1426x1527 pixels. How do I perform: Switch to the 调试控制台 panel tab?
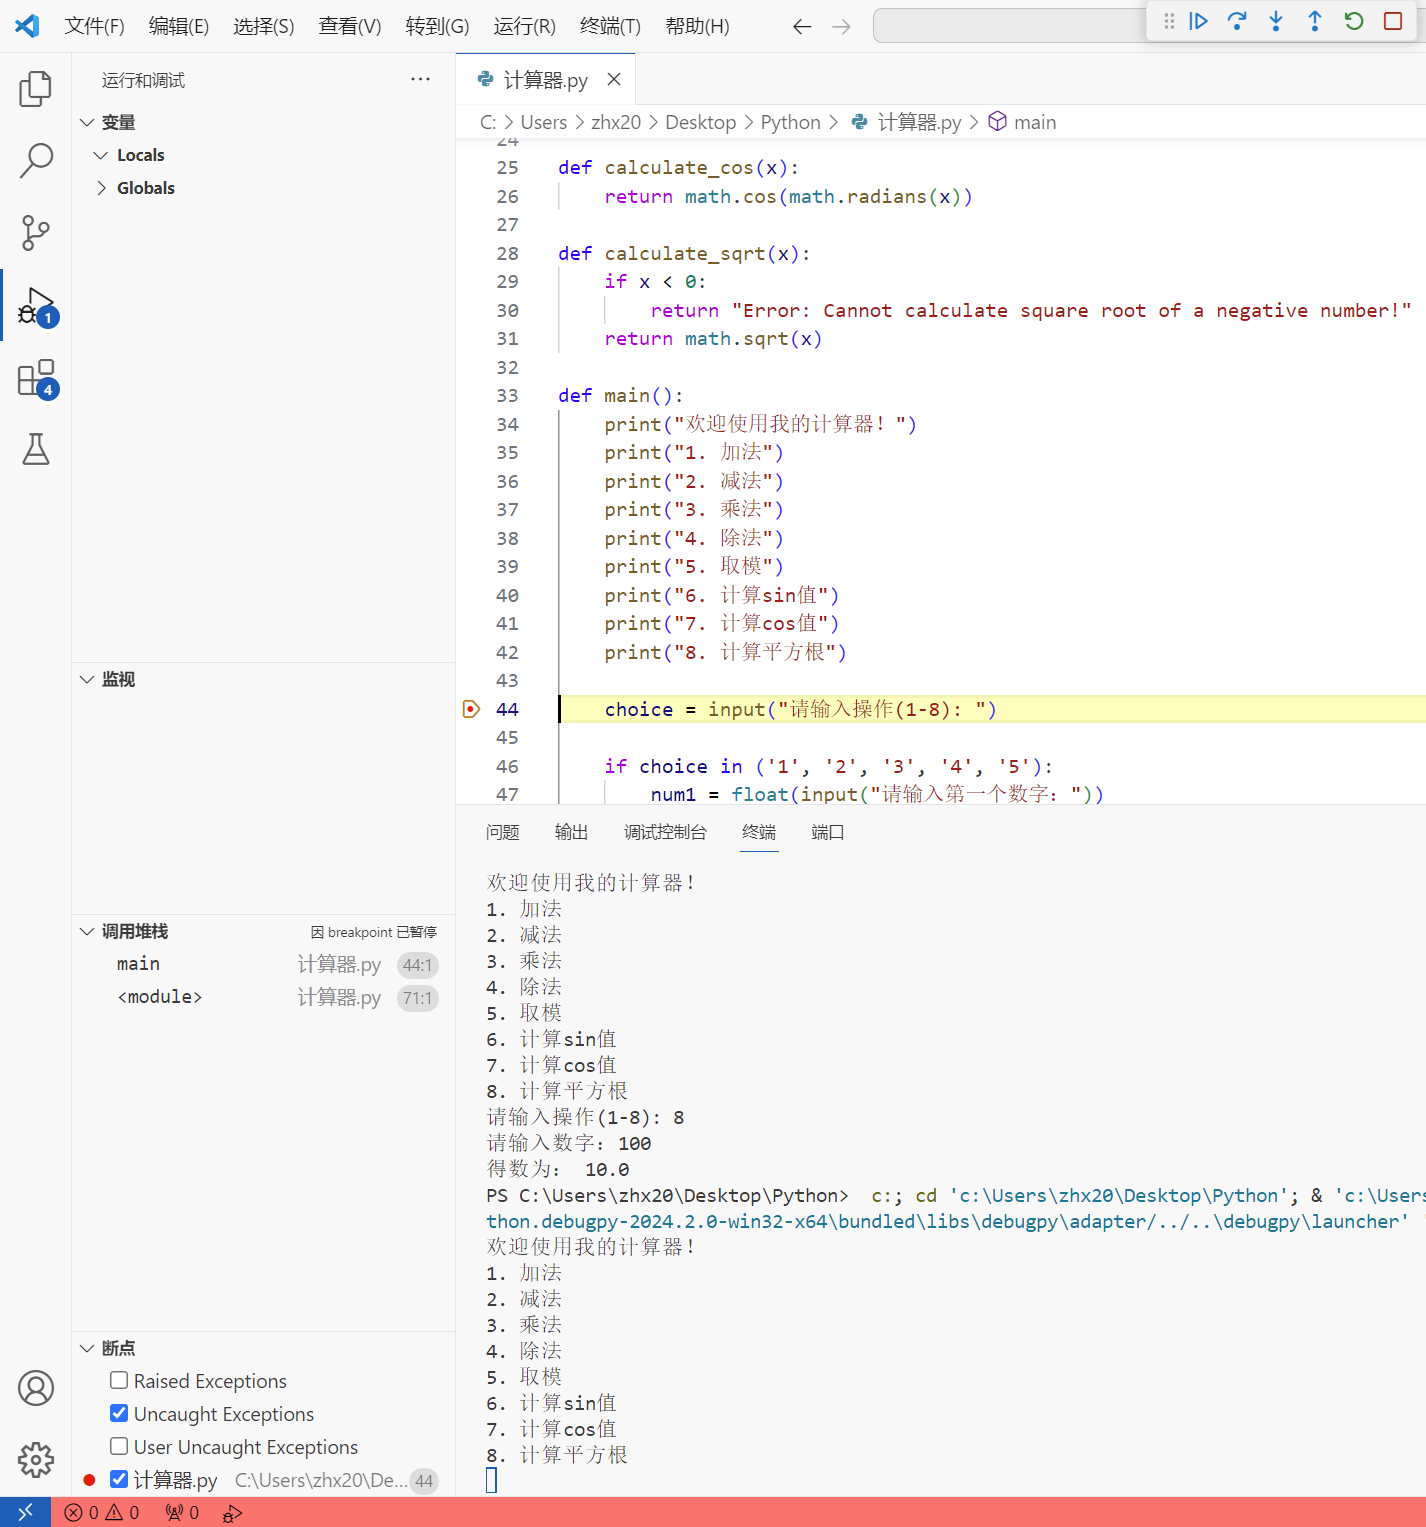(665, 832)
